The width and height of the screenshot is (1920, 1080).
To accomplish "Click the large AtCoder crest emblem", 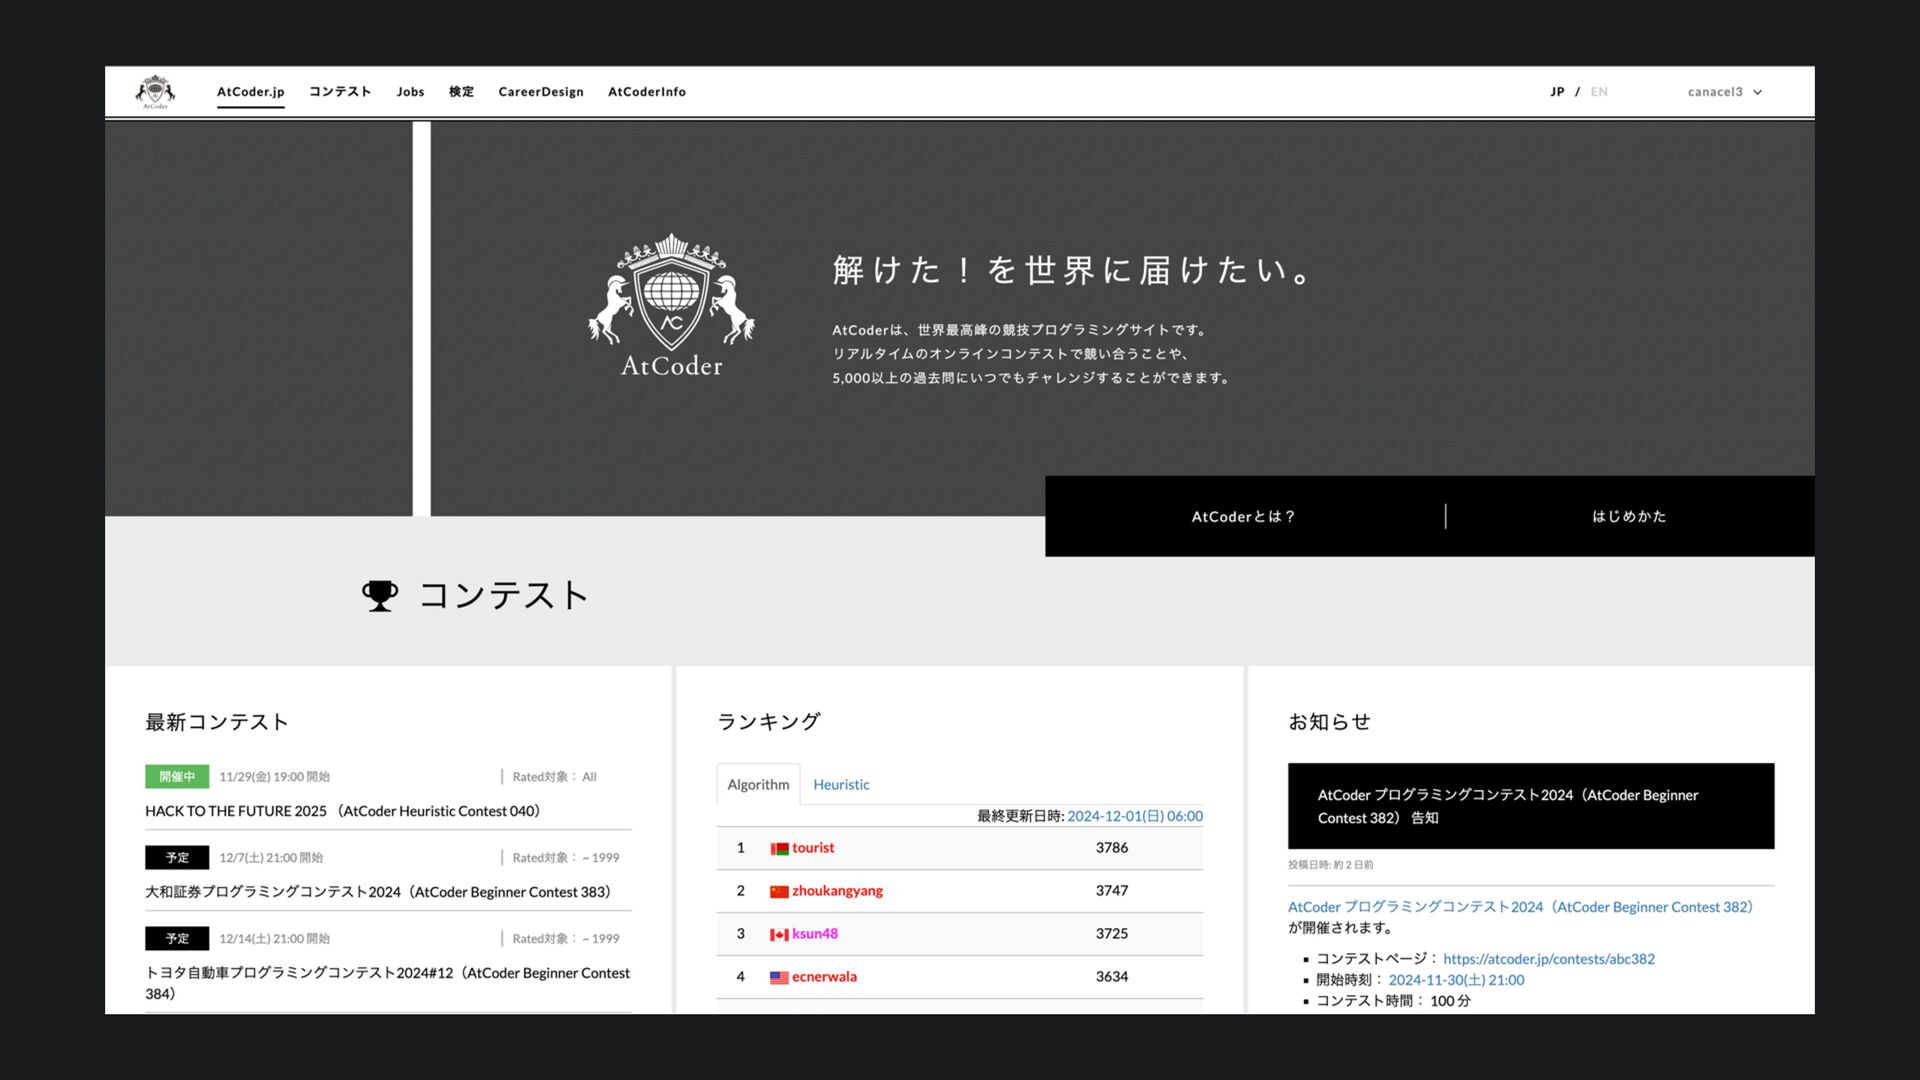I will coord(671,305).
